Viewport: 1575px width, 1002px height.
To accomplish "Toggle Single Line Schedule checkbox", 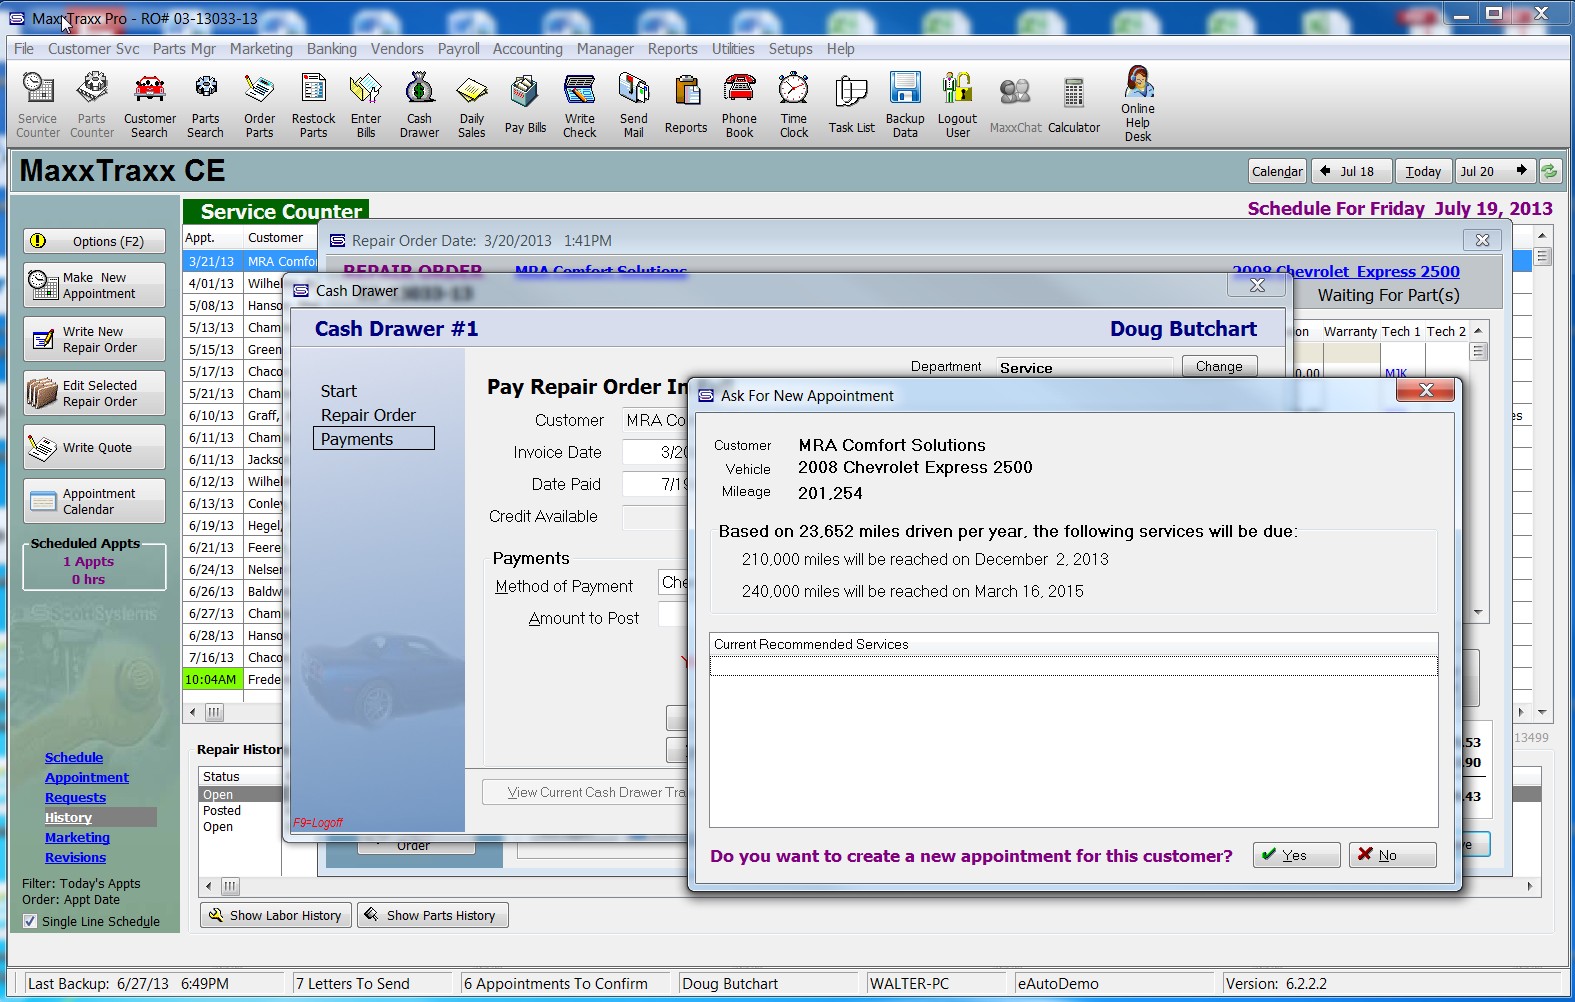I will (x=30, y=921).
